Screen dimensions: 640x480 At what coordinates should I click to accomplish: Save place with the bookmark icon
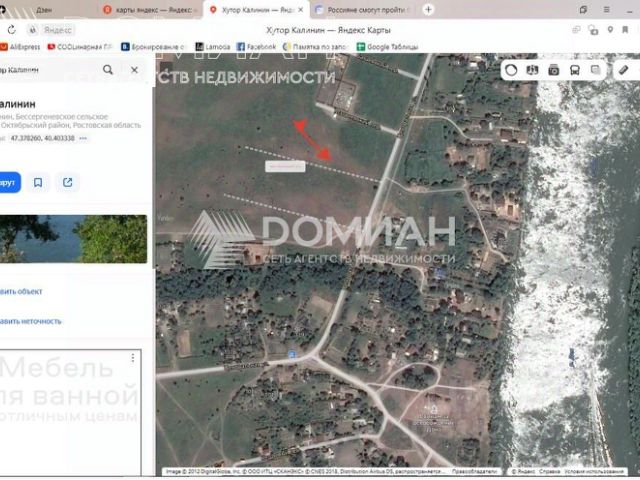(x=38, y=182)
